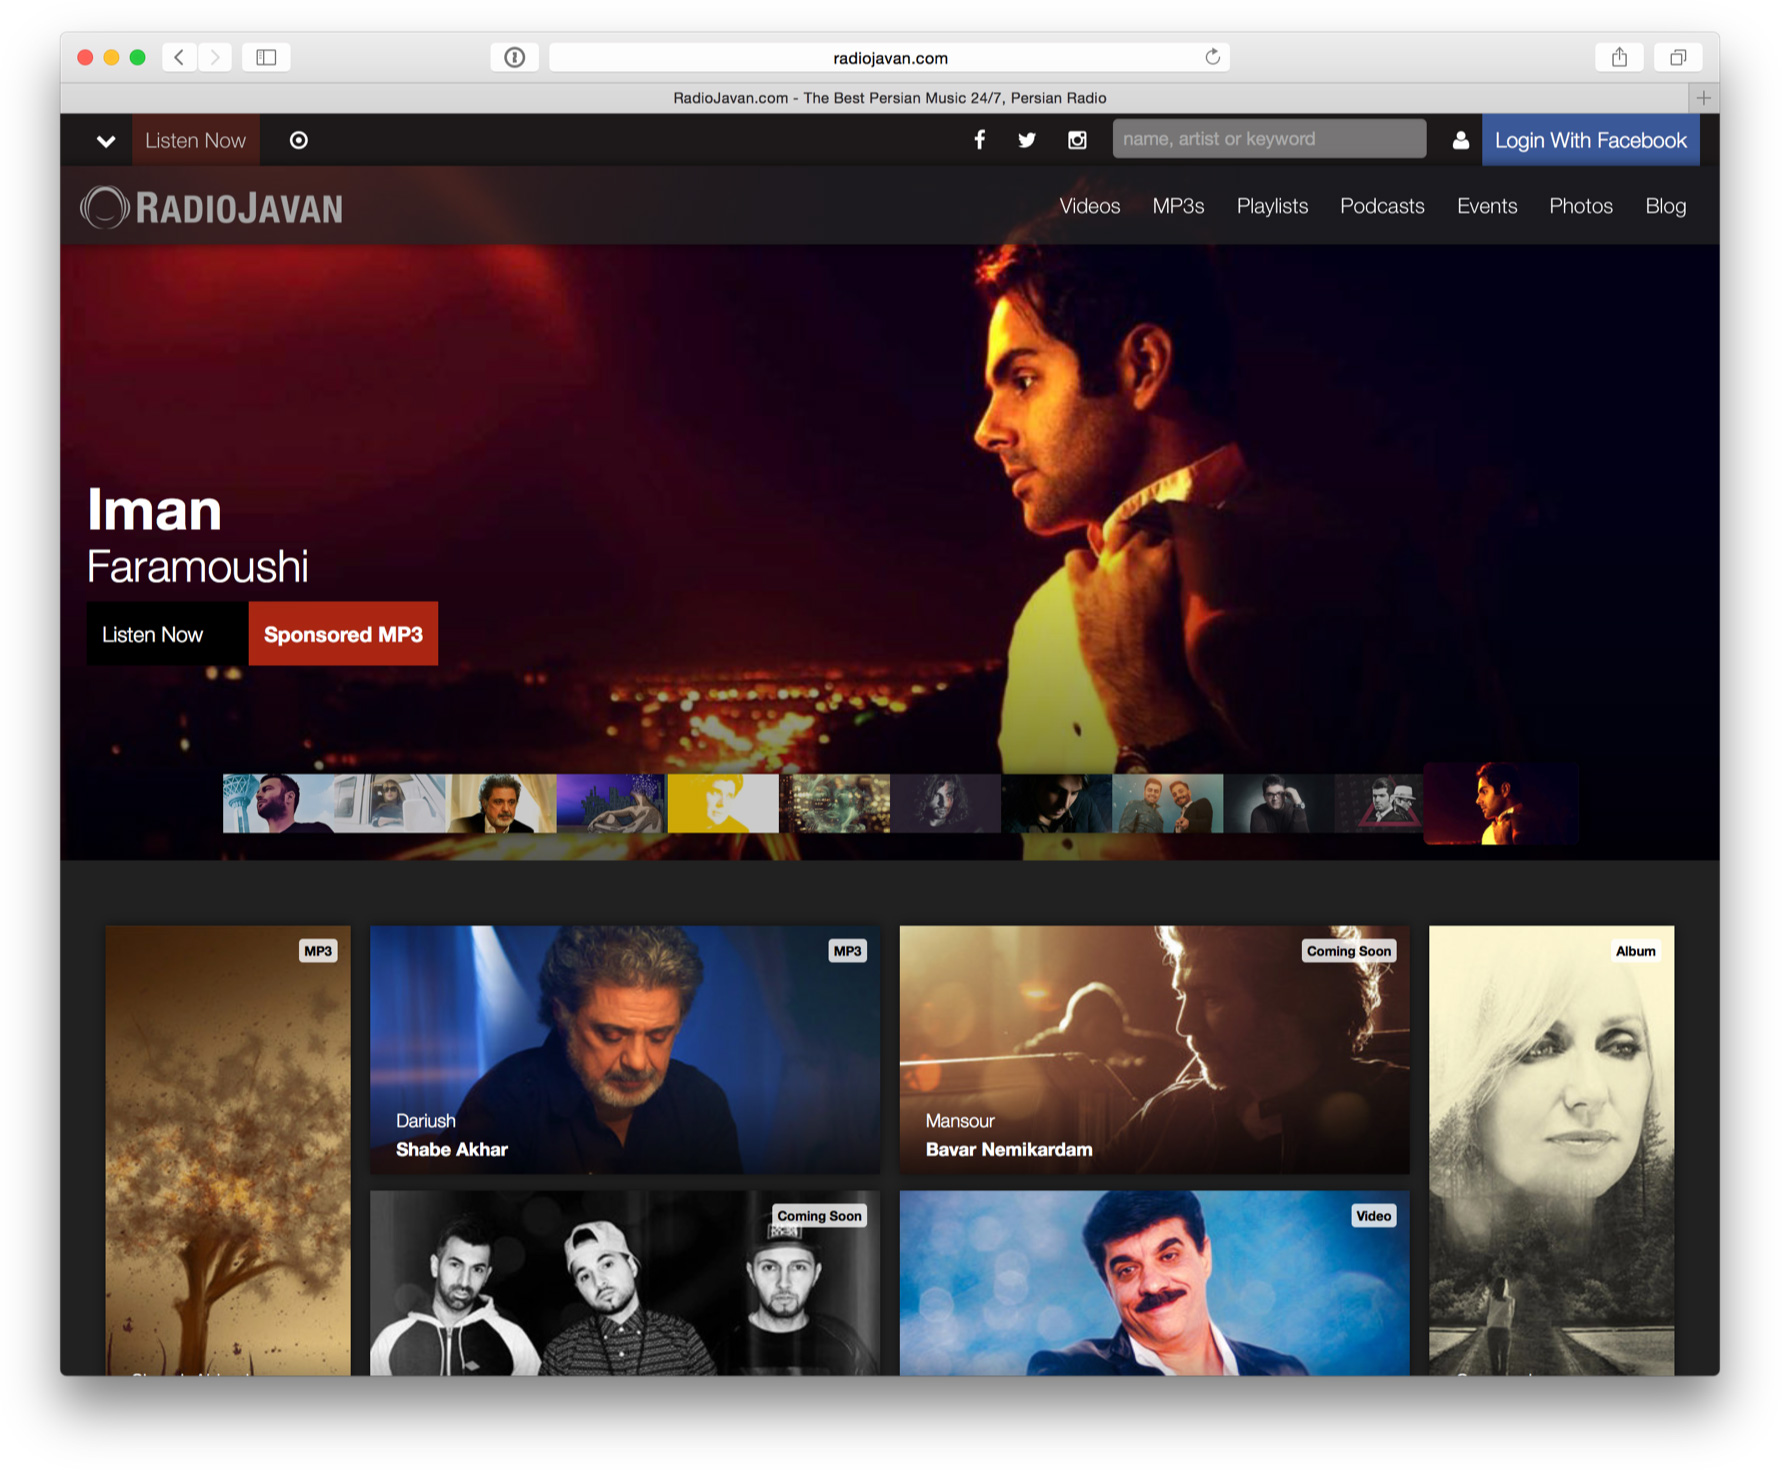Add a new tab with plus button

[x=1703, y=98]
